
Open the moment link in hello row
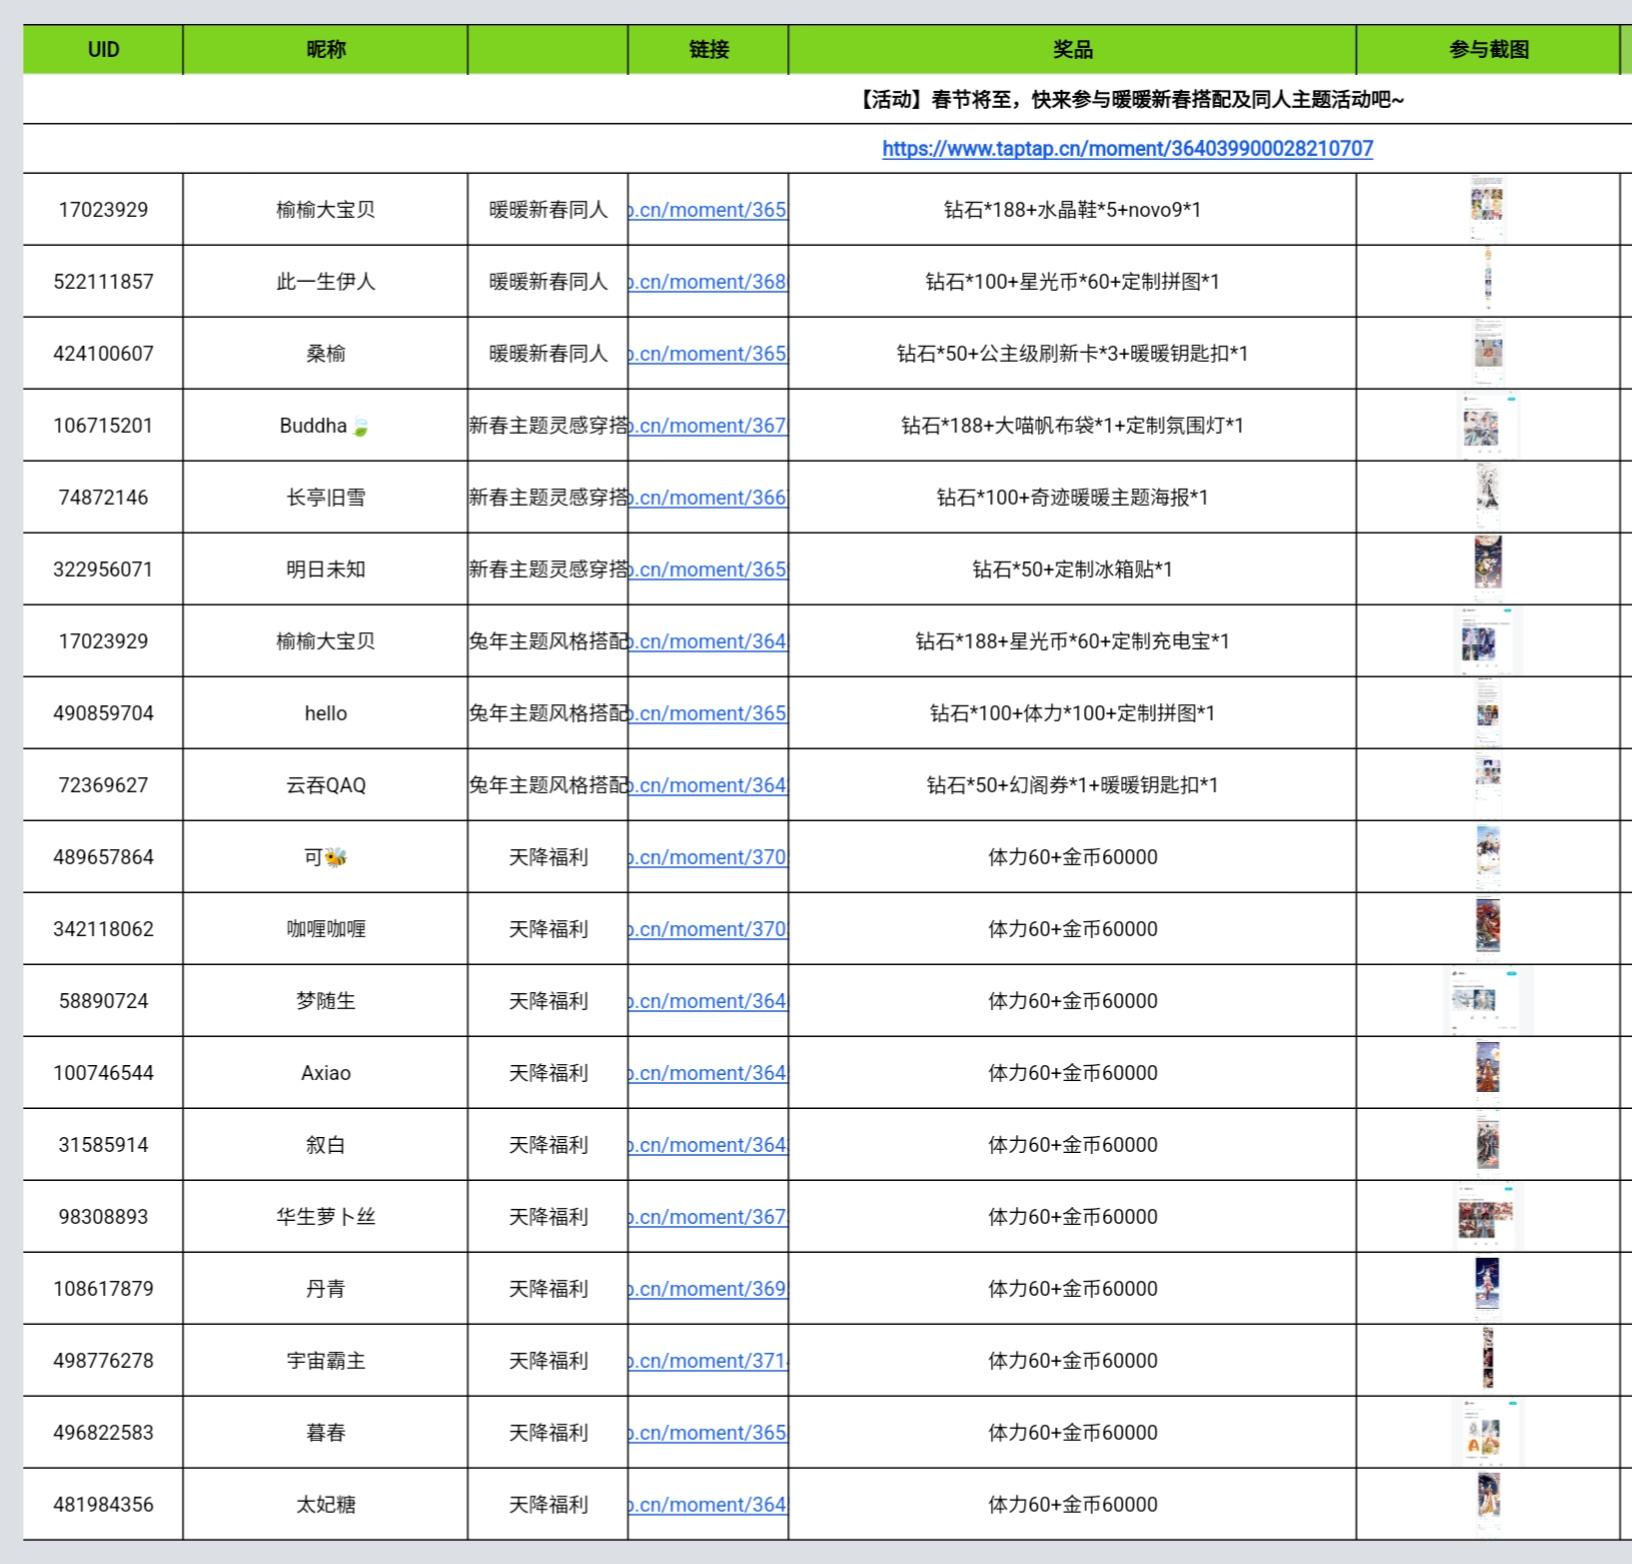click(x=708, y=714)
